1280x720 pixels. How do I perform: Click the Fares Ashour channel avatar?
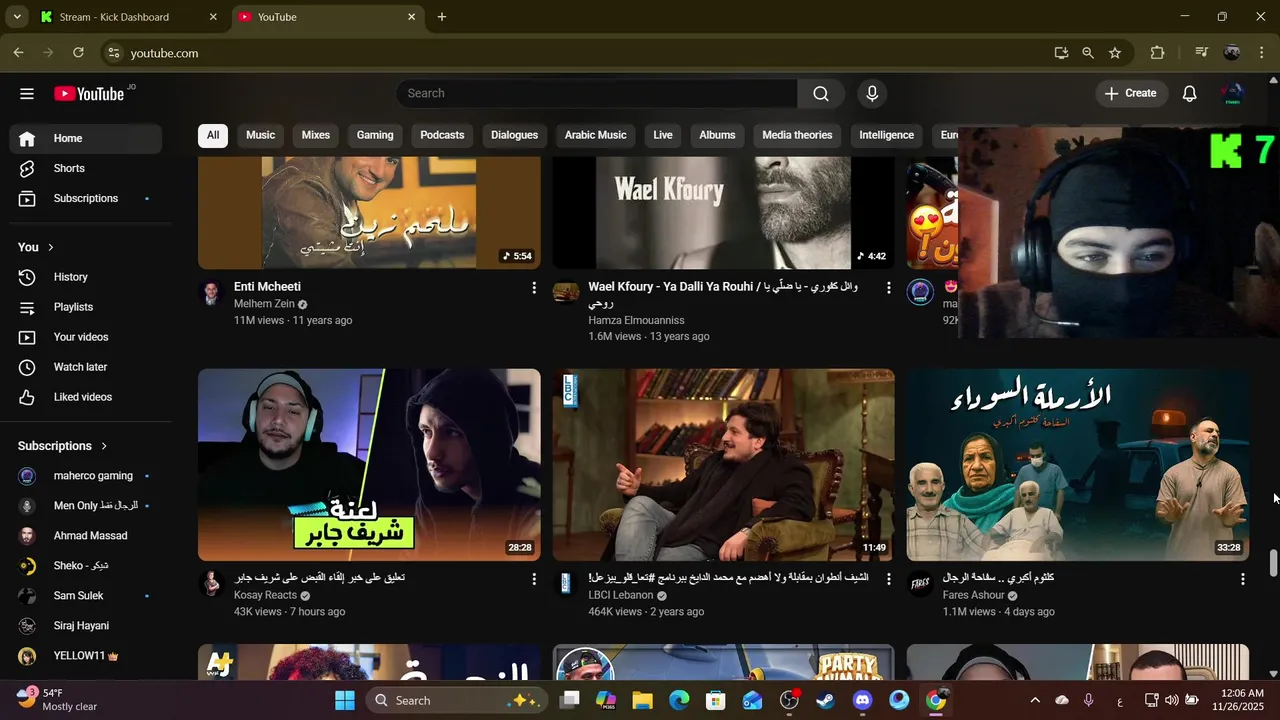pyautogui.click(x=920, y=583)
